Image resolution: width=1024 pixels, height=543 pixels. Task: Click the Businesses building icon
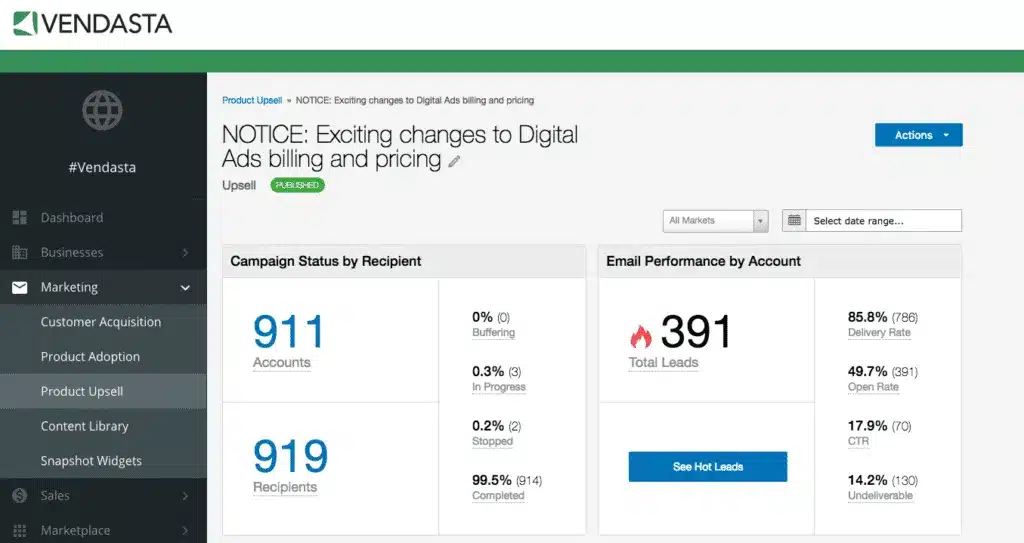(x=19, y=253)
